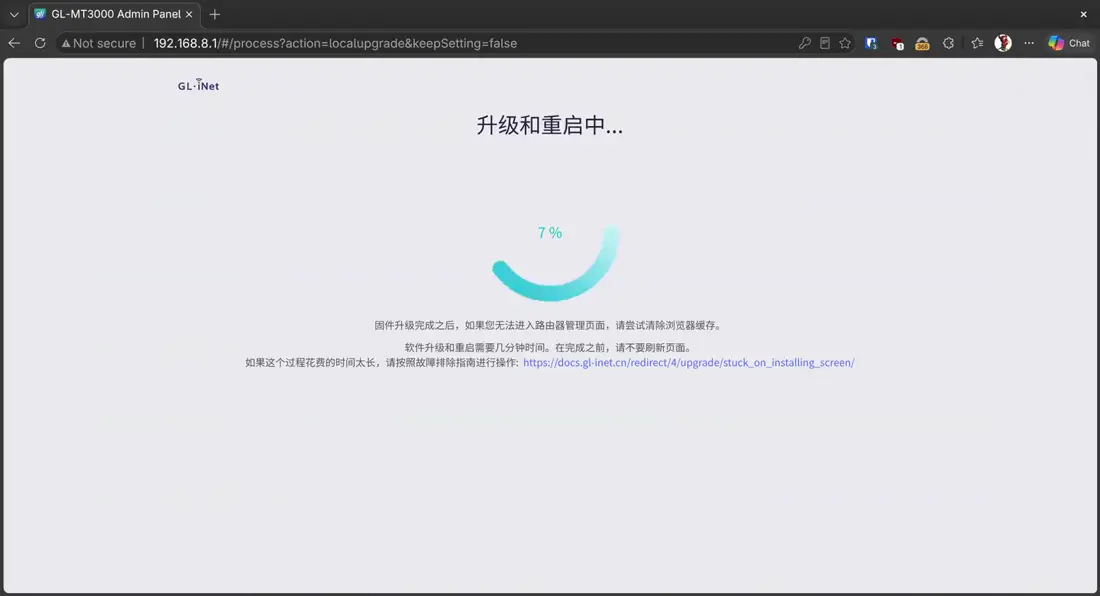The width and height of the screenshot is (1100, 596).
Task: Click the 7 % progress text
Action: tap(550, 233)
